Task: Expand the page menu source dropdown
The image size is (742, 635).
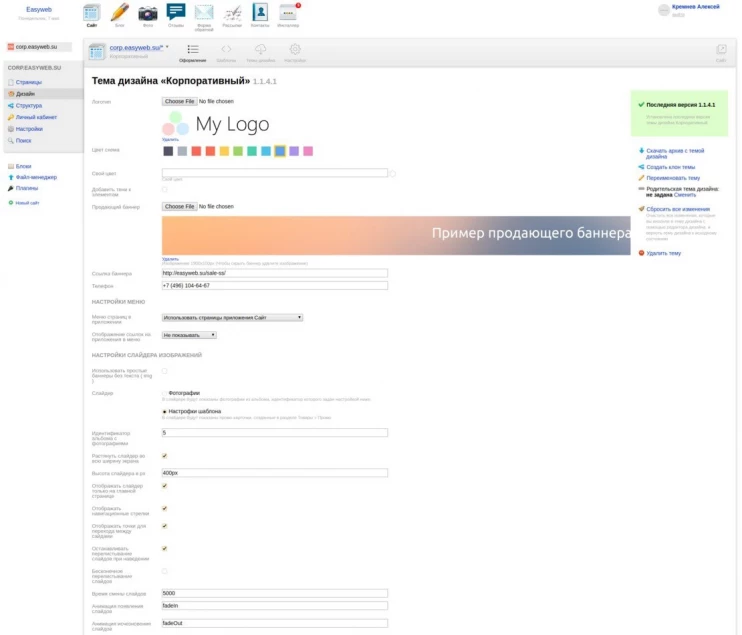Action: [232, 317]
